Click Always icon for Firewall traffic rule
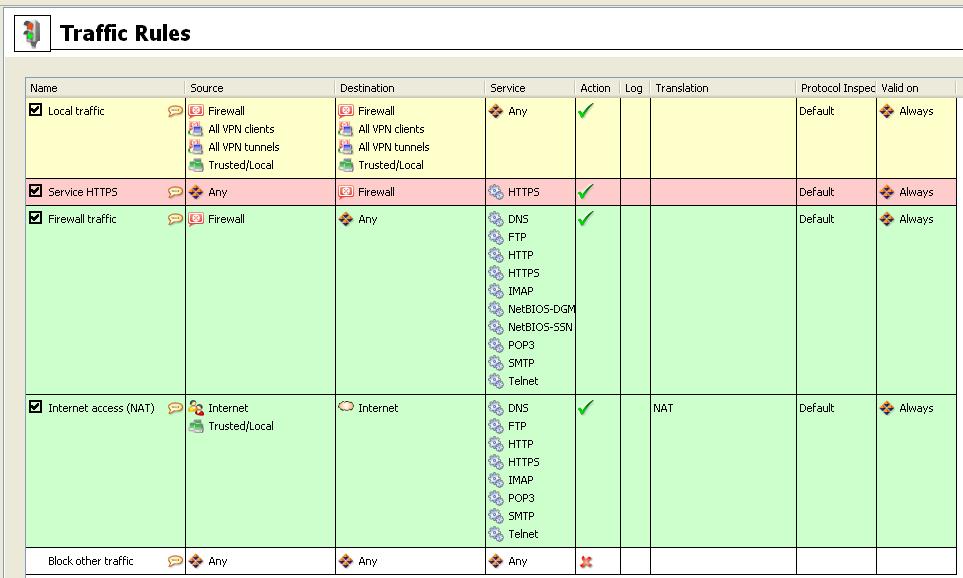Screen dimensions: 963x578 tap(887, 219)
